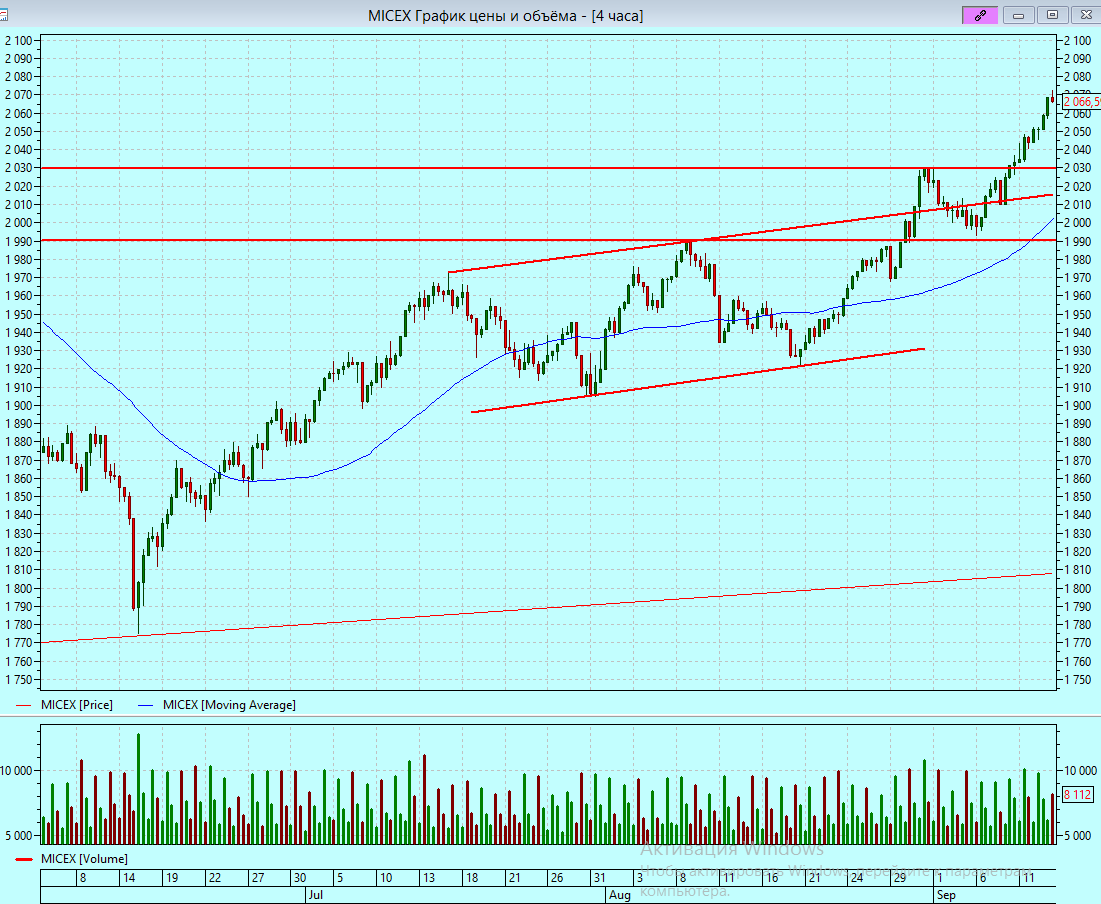Screen dimensions: 1101x904
Task: Select the 'MICEX [Volume]' legend label
Action: click(84, 858)
